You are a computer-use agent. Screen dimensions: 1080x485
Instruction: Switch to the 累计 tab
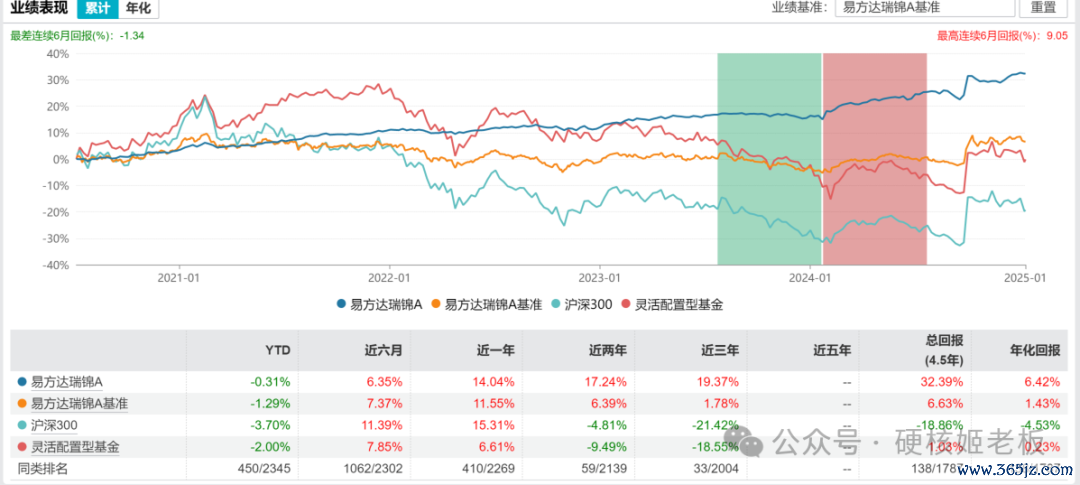[97, 8]
